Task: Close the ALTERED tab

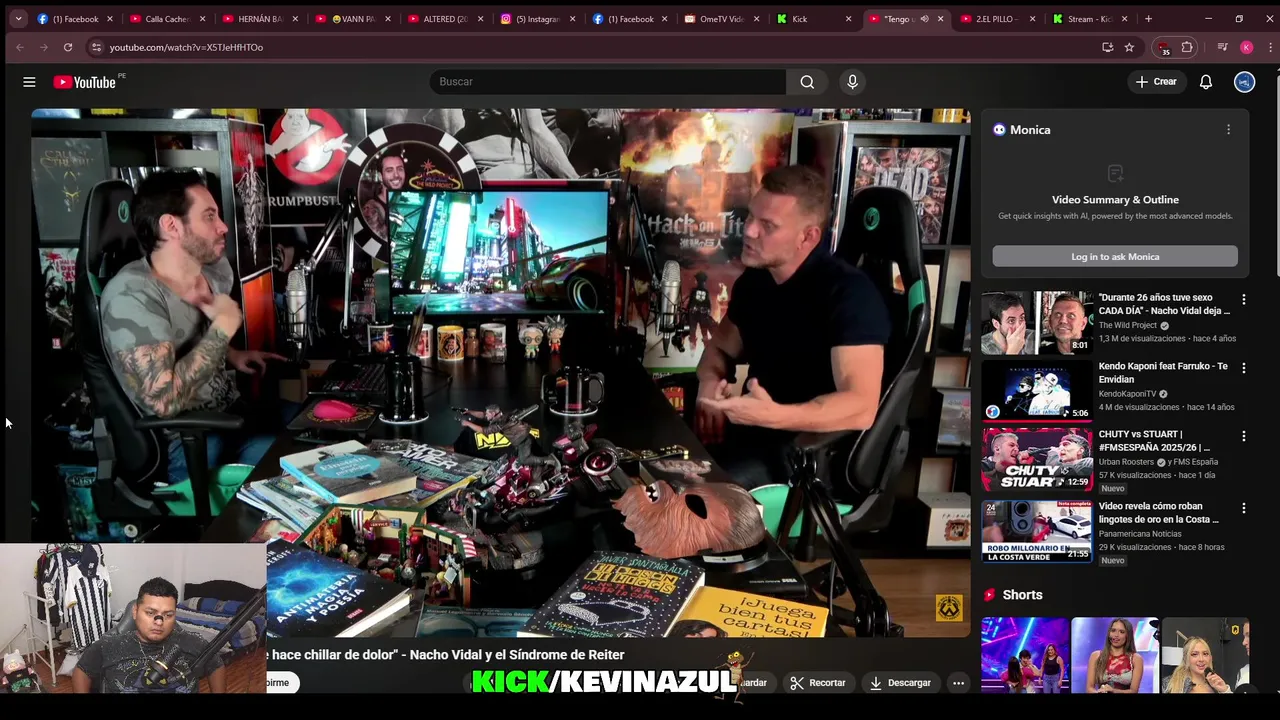Action: 480,19
